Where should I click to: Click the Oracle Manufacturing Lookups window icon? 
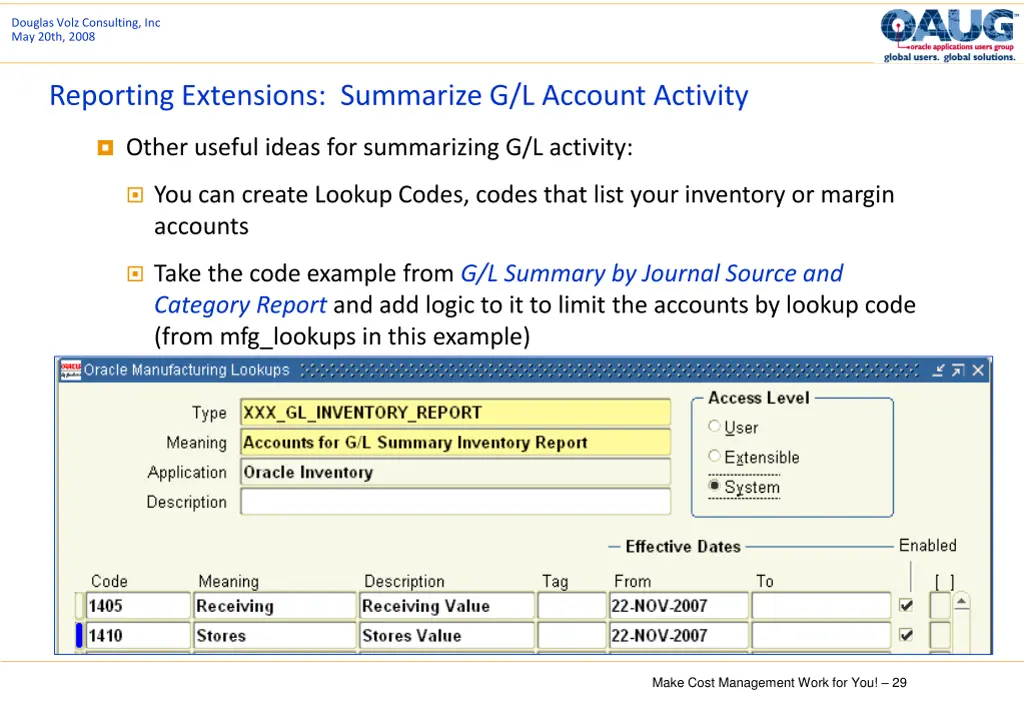(71, 370)
